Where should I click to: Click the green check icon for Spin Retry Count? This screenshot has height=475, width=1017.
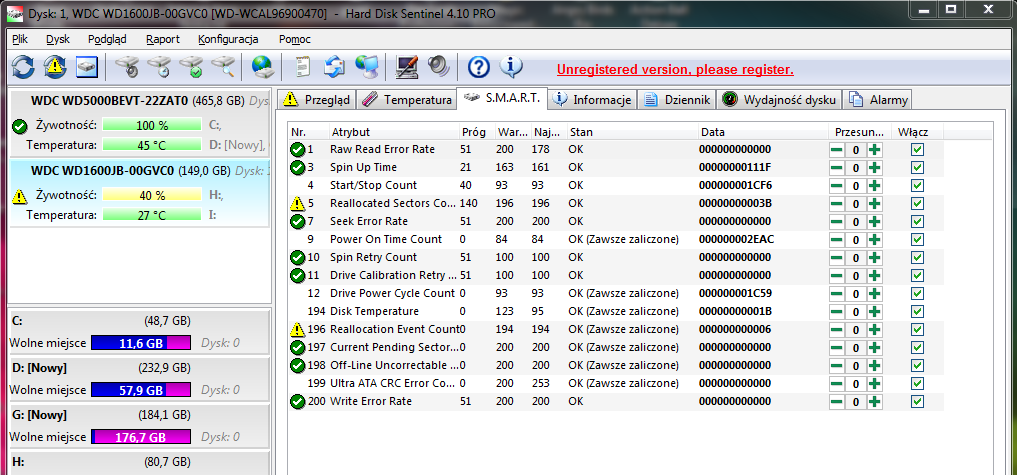298,258
